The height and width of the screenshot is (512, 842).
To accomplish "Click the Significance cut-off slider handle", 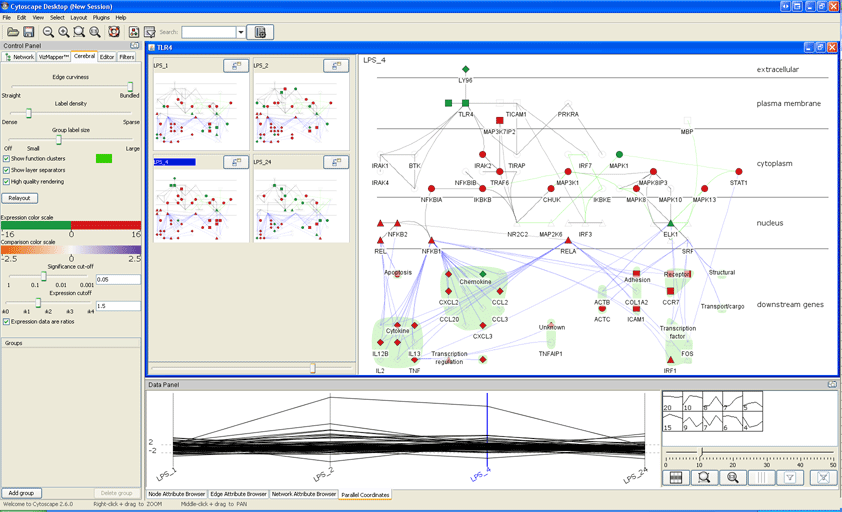I will tap(44, 276).
